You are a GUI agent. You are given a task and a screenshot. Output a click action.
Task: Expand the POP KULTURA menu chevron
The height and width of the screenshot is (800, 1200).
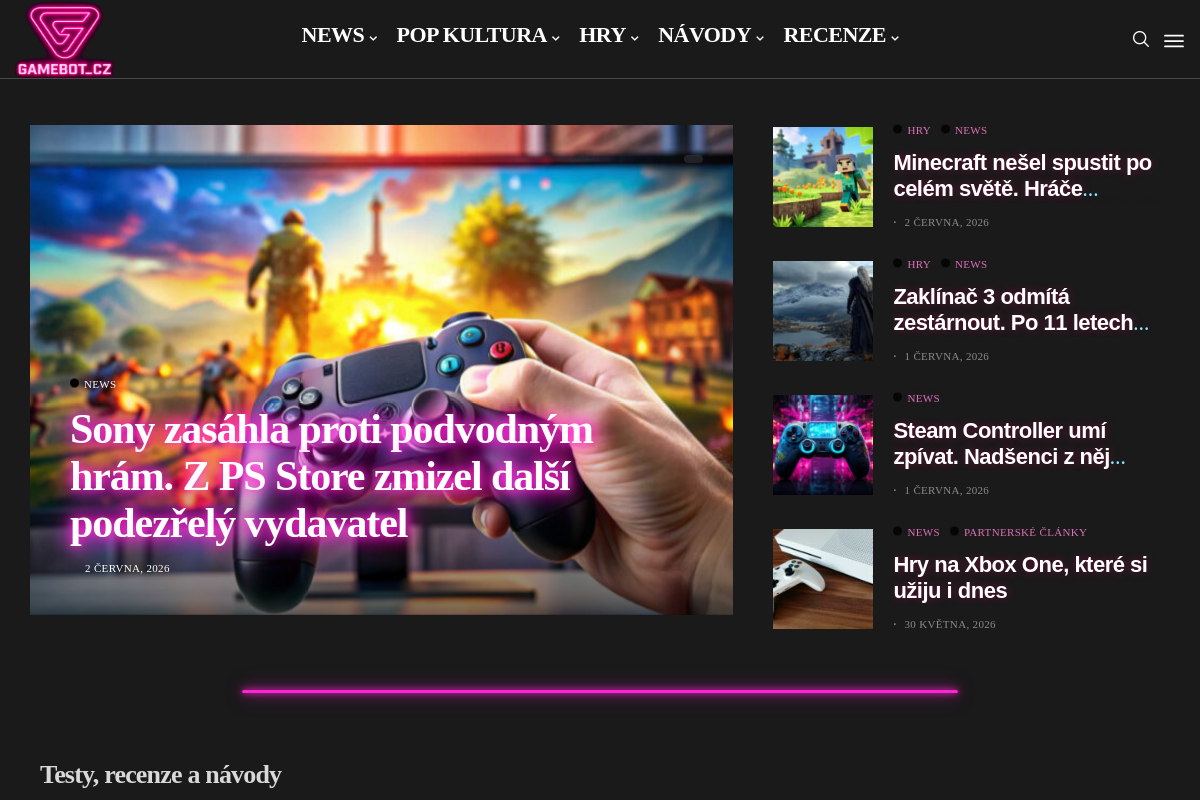(556, 37)
